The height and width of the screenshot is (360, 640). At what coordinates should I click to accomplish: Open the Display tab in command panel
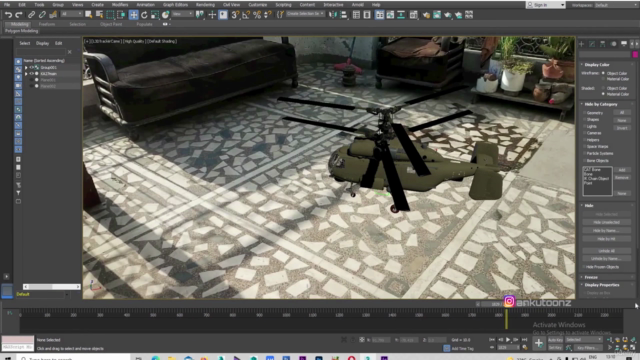pos(624,44)
